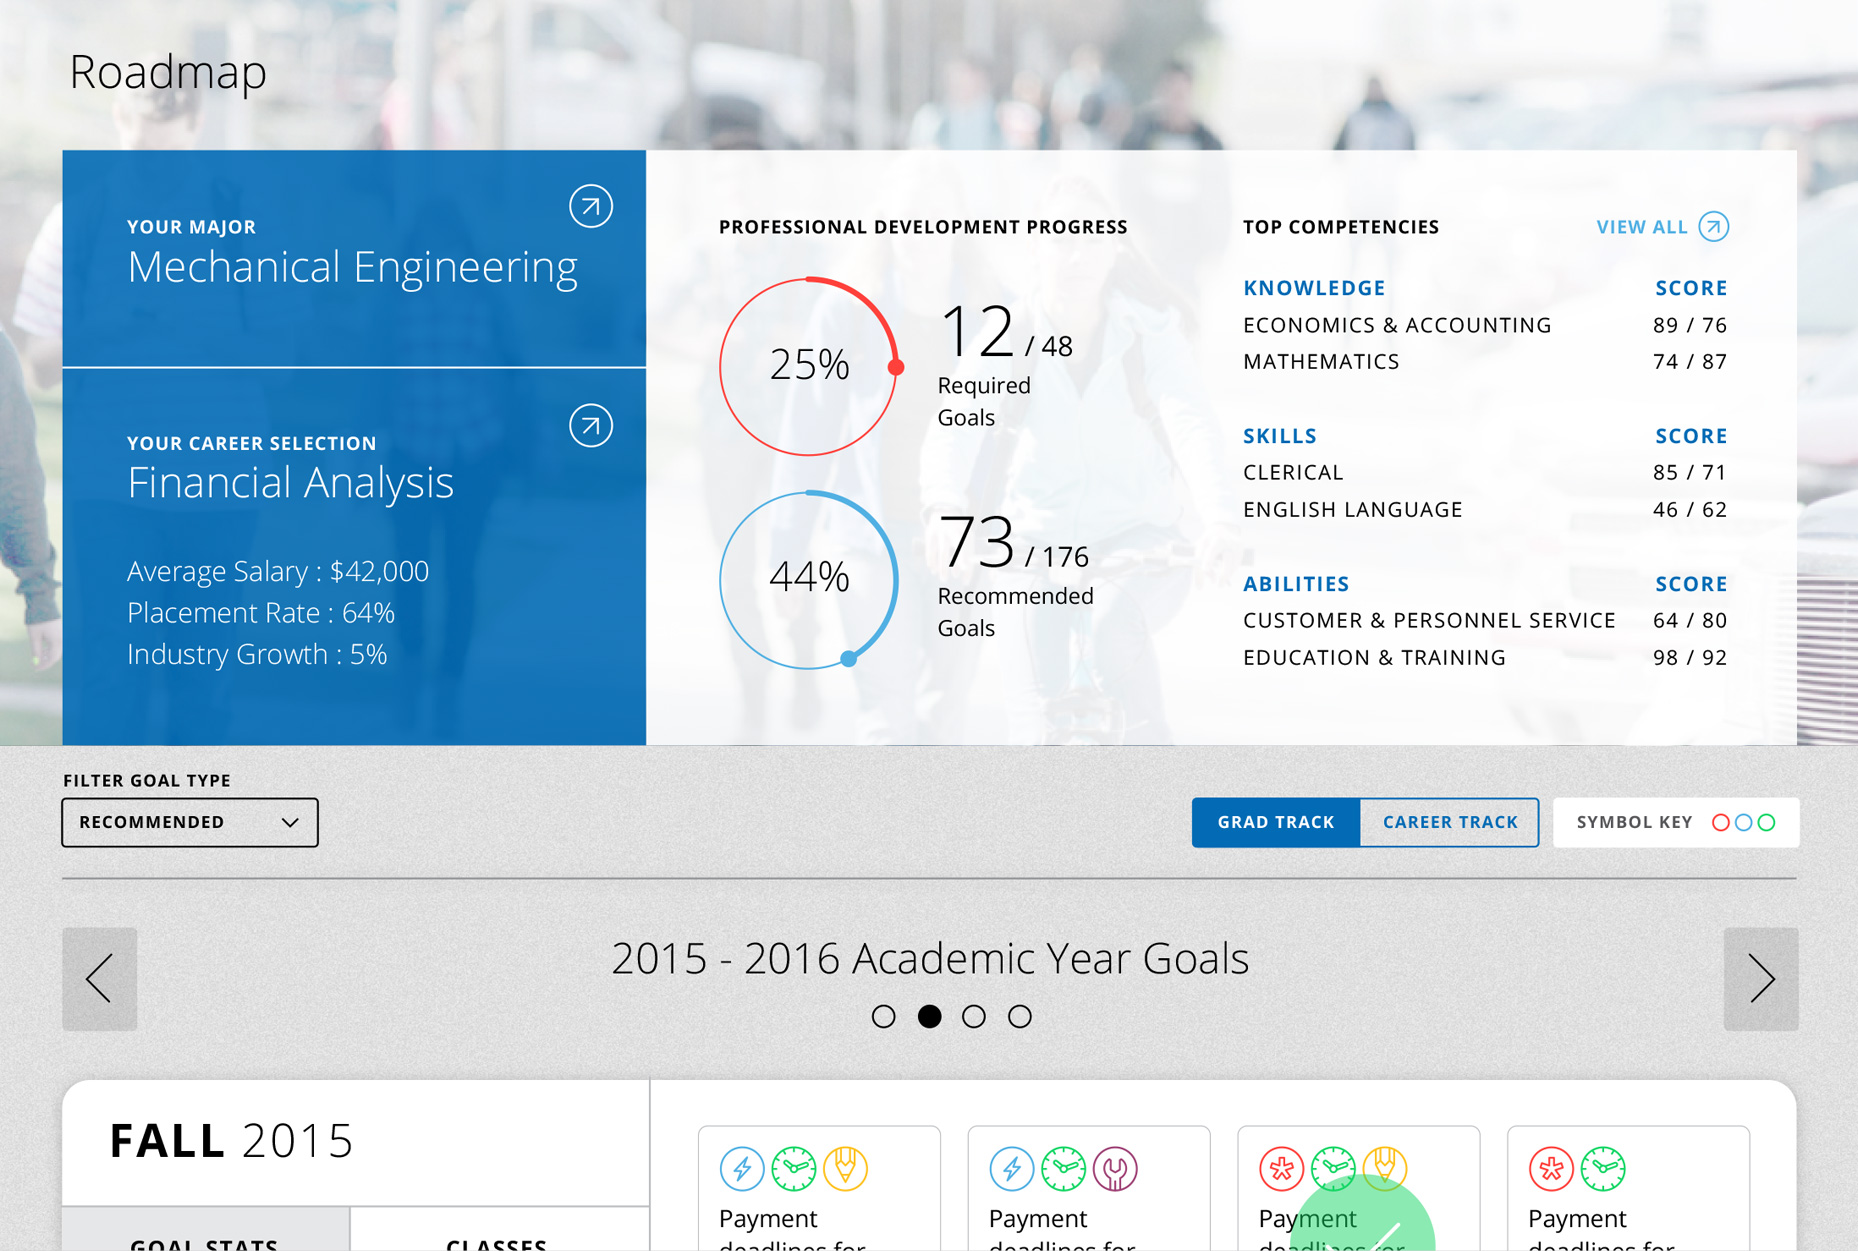Viewport: 1858px width, 1251px height.
Task: Click yellow pencil icon on third goal card
Action: (x=1386, y=1168)
